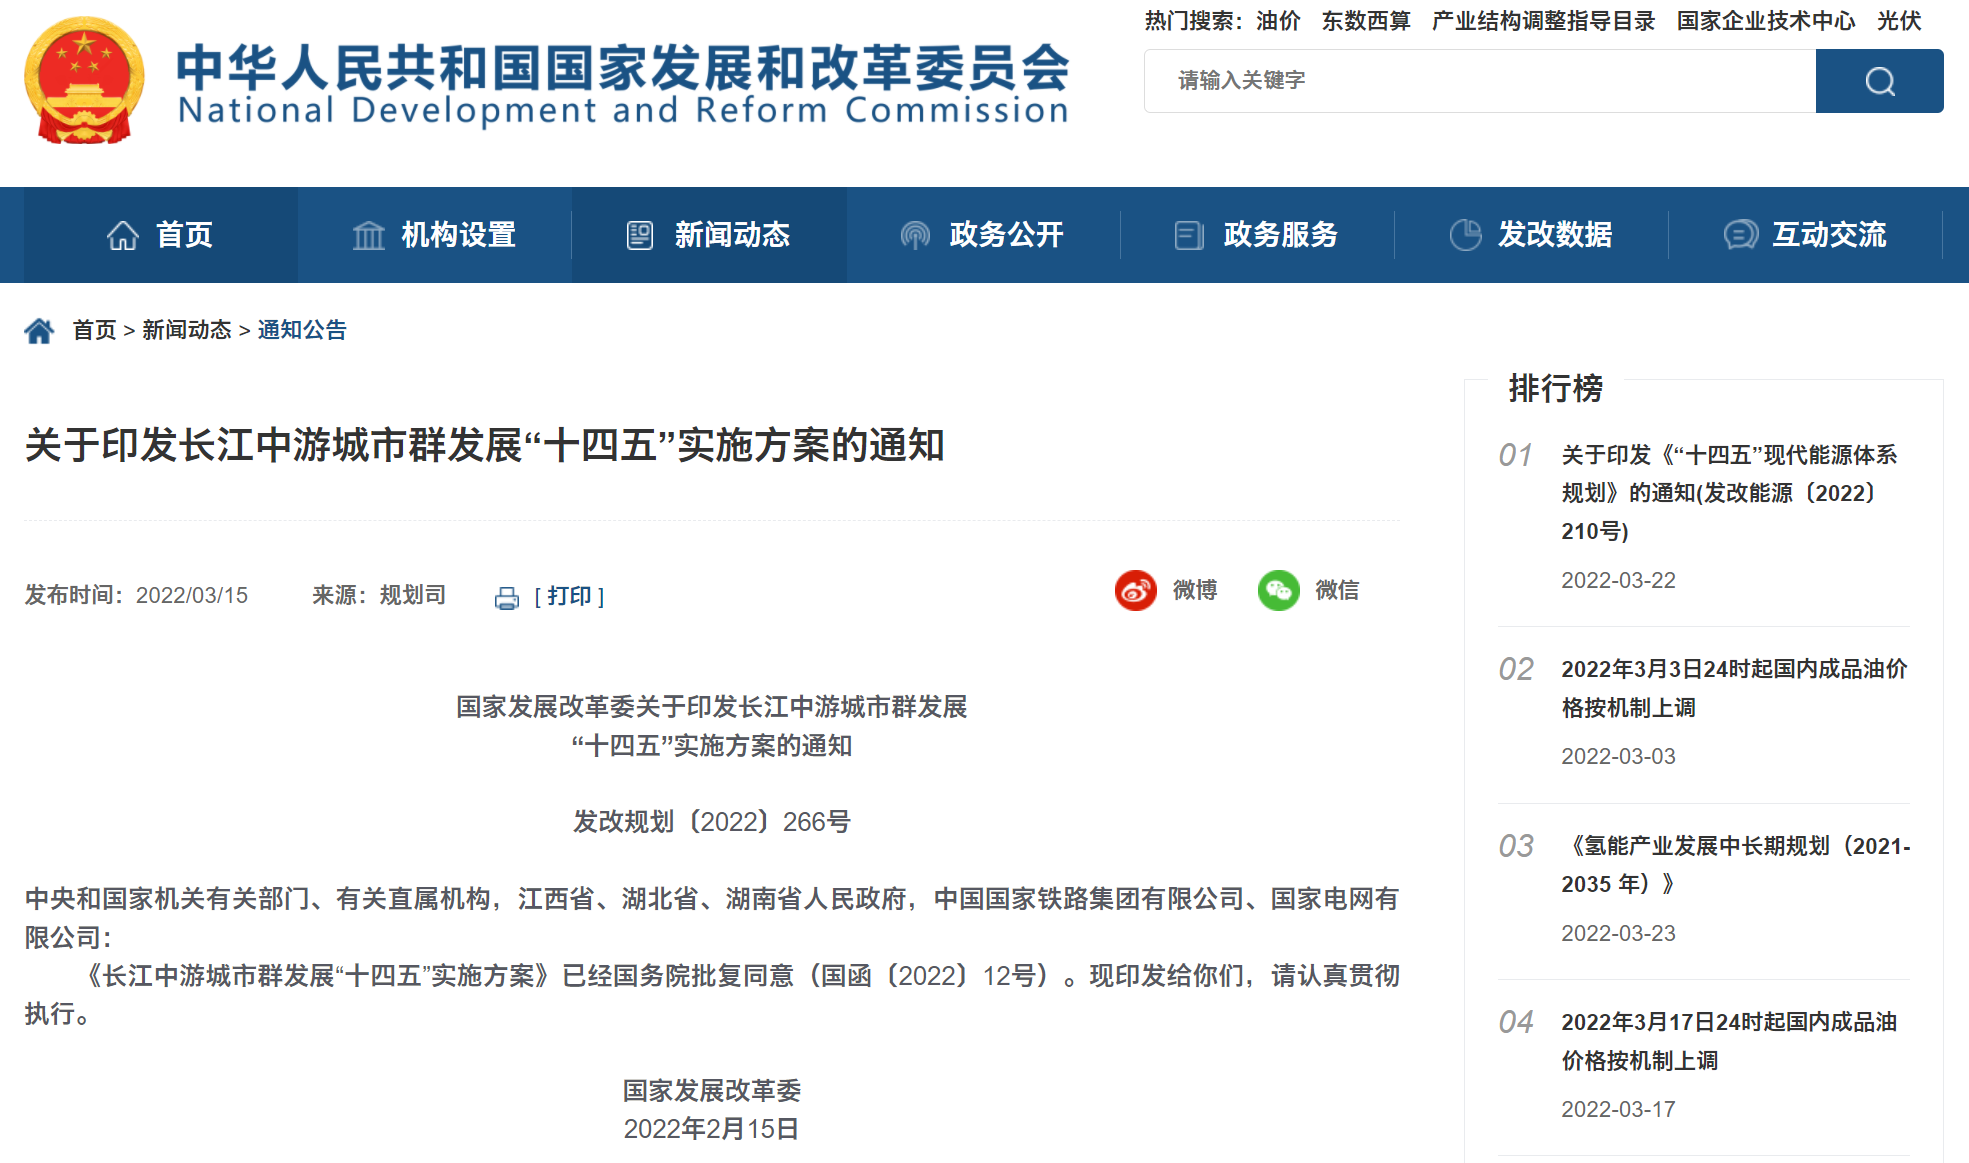Click the national emblem logo
This screenshot has height=1163, width=1969.
coord(84,81)
